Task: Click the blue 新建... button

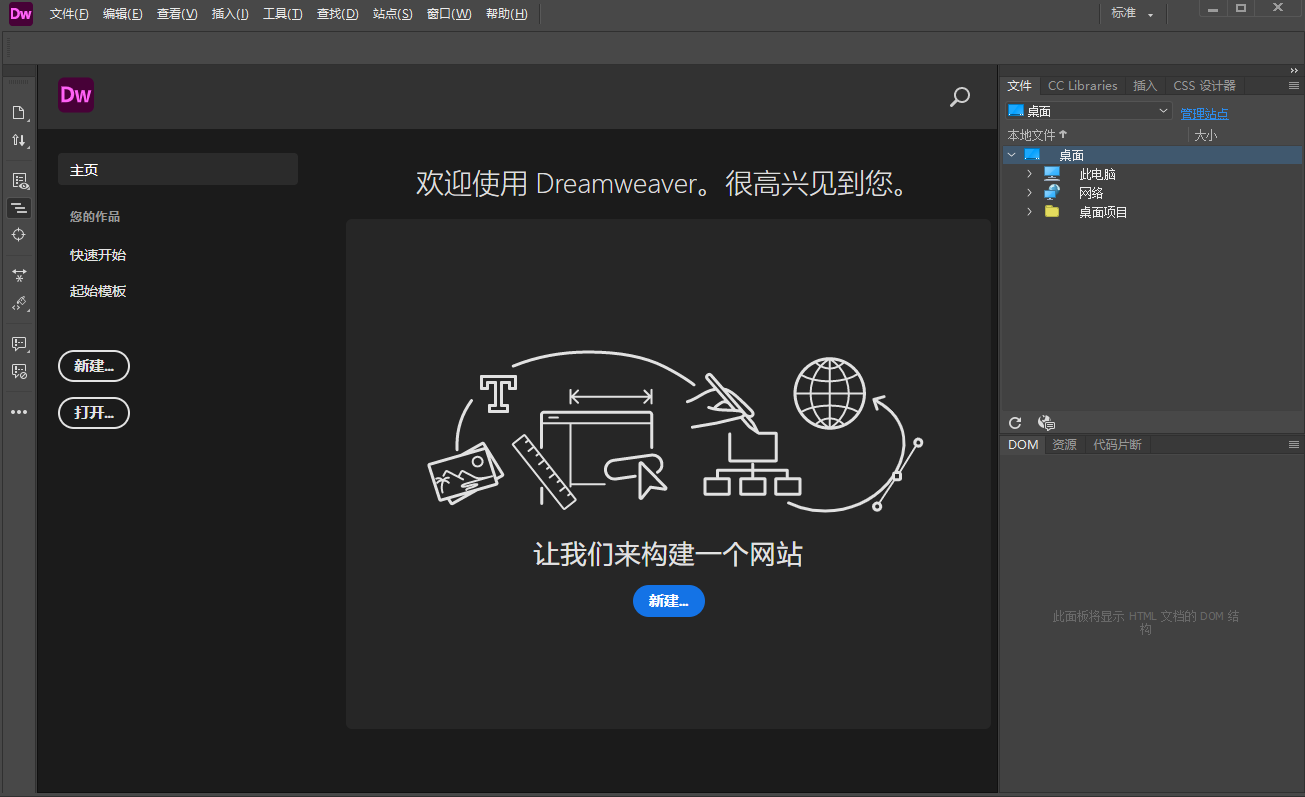Action: (669, 601)
